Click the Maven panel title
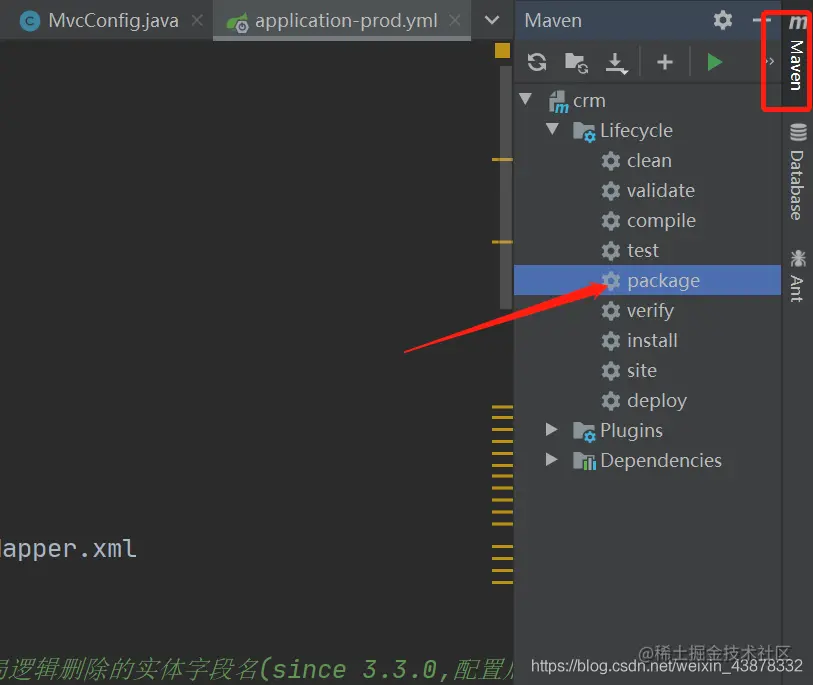The image size is (813, 685). (553, 21)
